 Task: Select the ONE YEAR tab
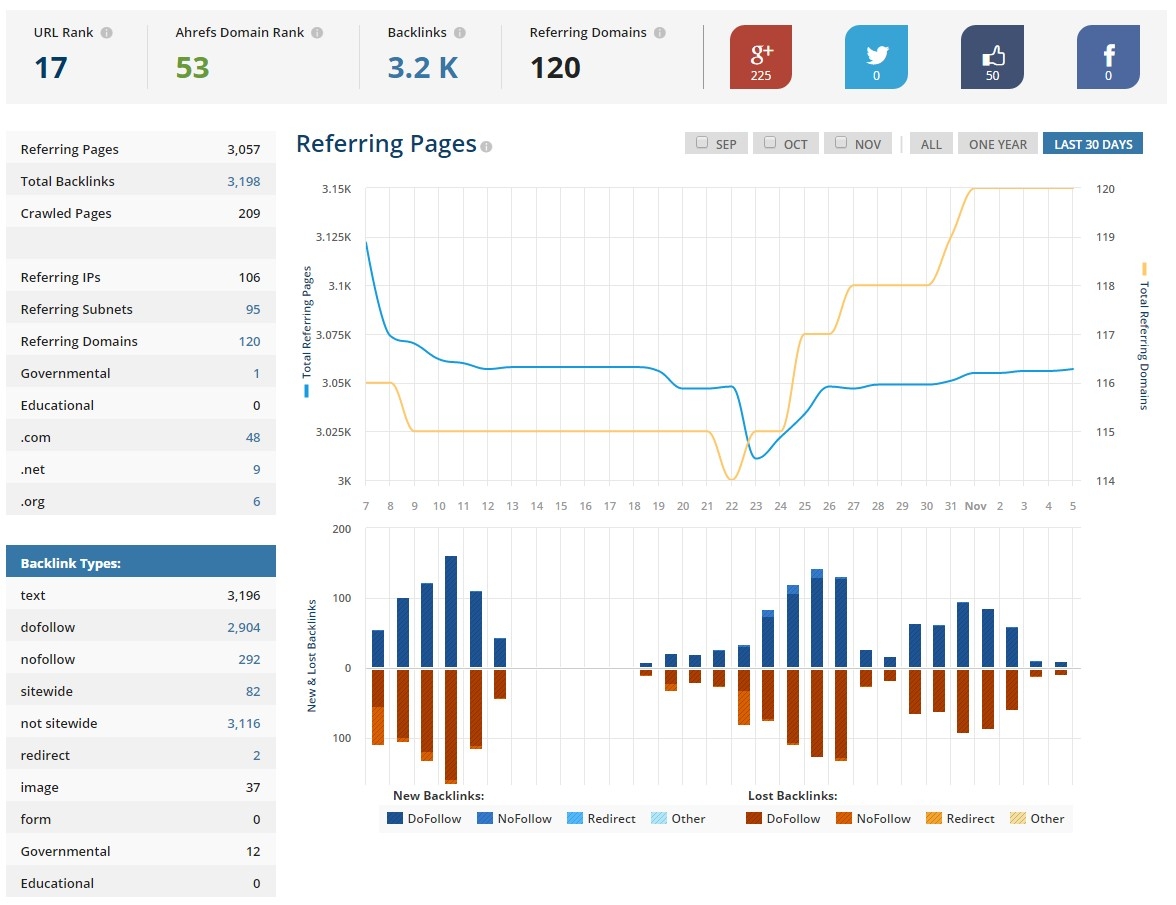coord(997,143)
